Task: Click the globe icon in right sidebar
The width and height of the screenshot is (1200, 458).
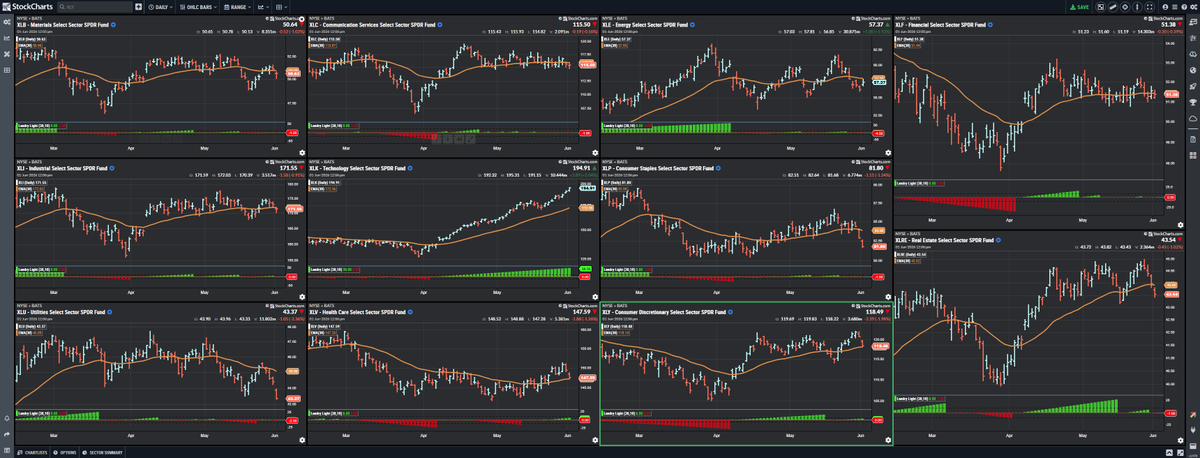Action: click(x=1192, y=70)
